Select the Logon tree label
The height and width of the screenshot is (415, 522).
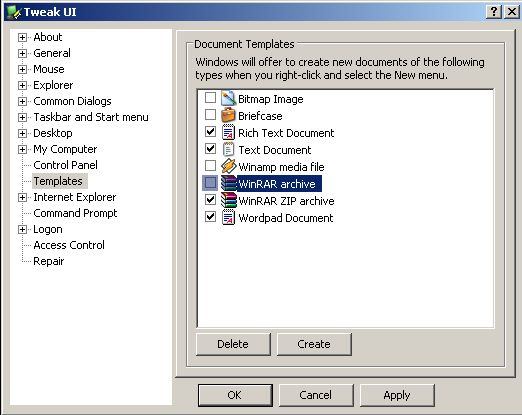click(x=48, y=229)
